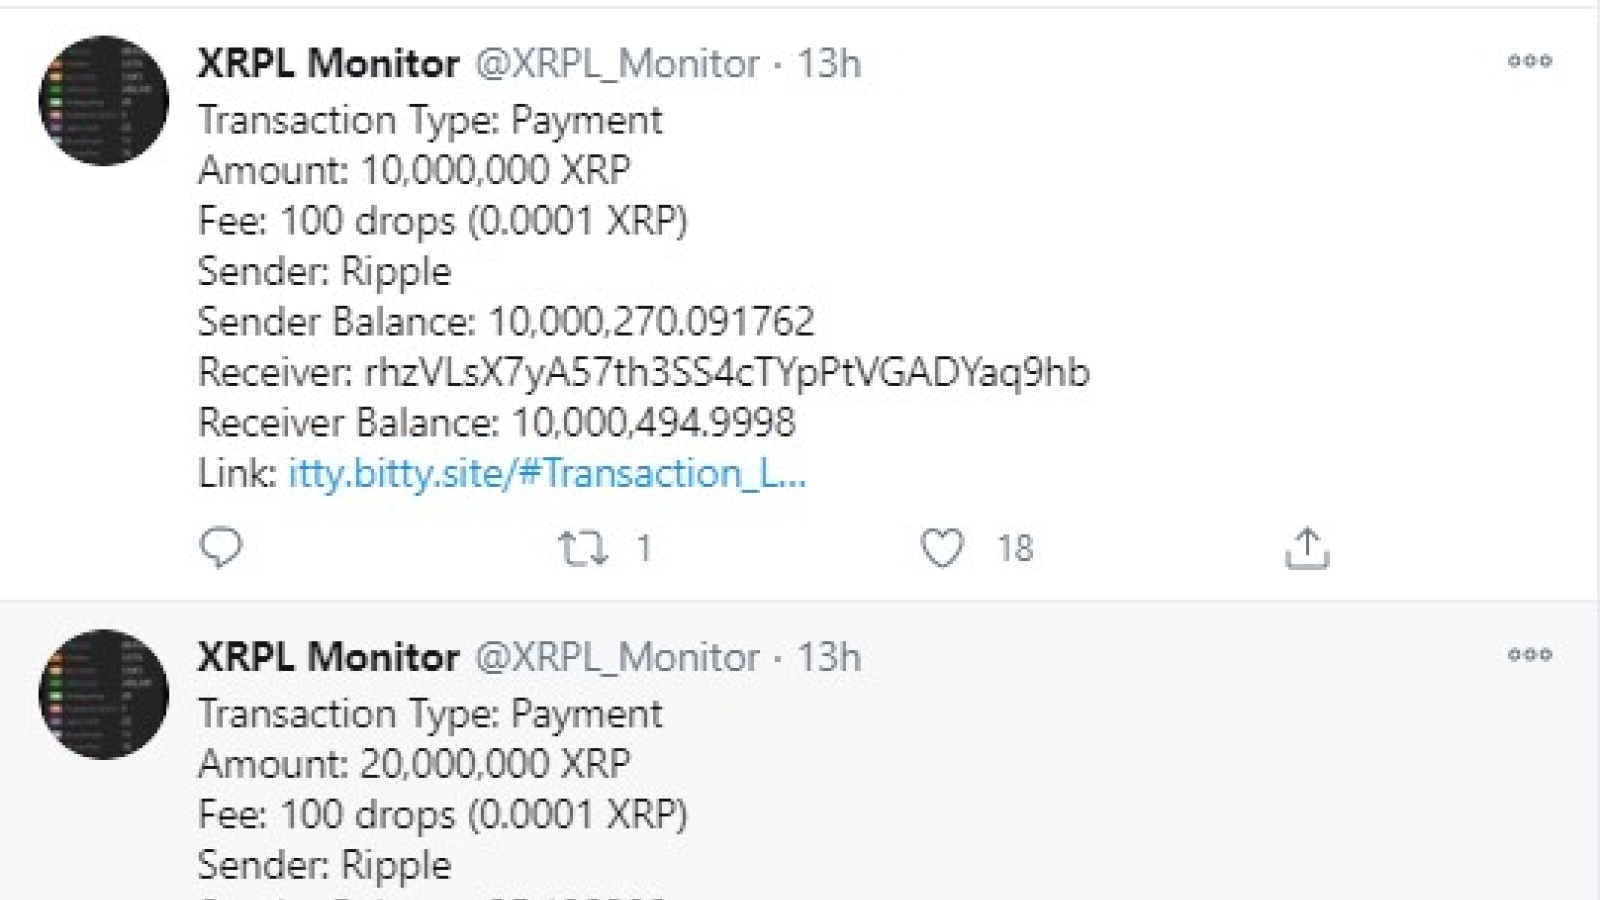The image size is (1600, 900).
Task: Open XRPL Monitor name on second tweet
Action: point(329,657)
